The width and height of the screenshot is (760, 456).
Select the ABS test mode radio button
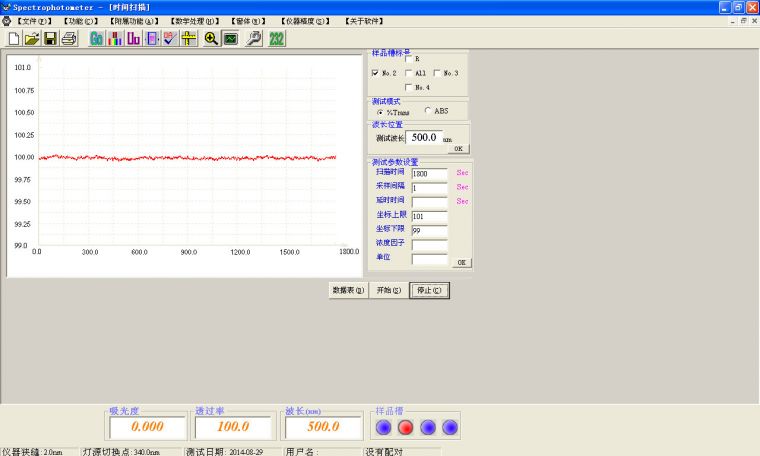(x=429, y=111)
